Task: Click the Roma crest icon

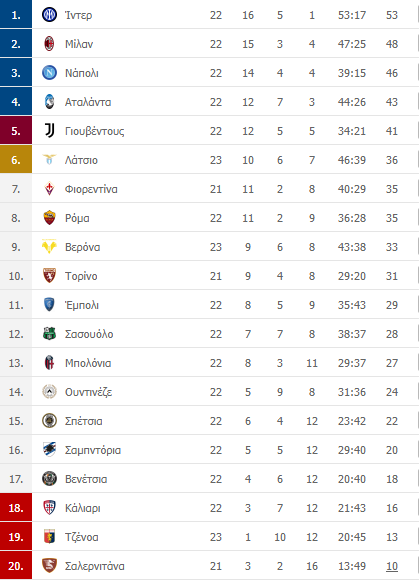Action: pos(49,218)
